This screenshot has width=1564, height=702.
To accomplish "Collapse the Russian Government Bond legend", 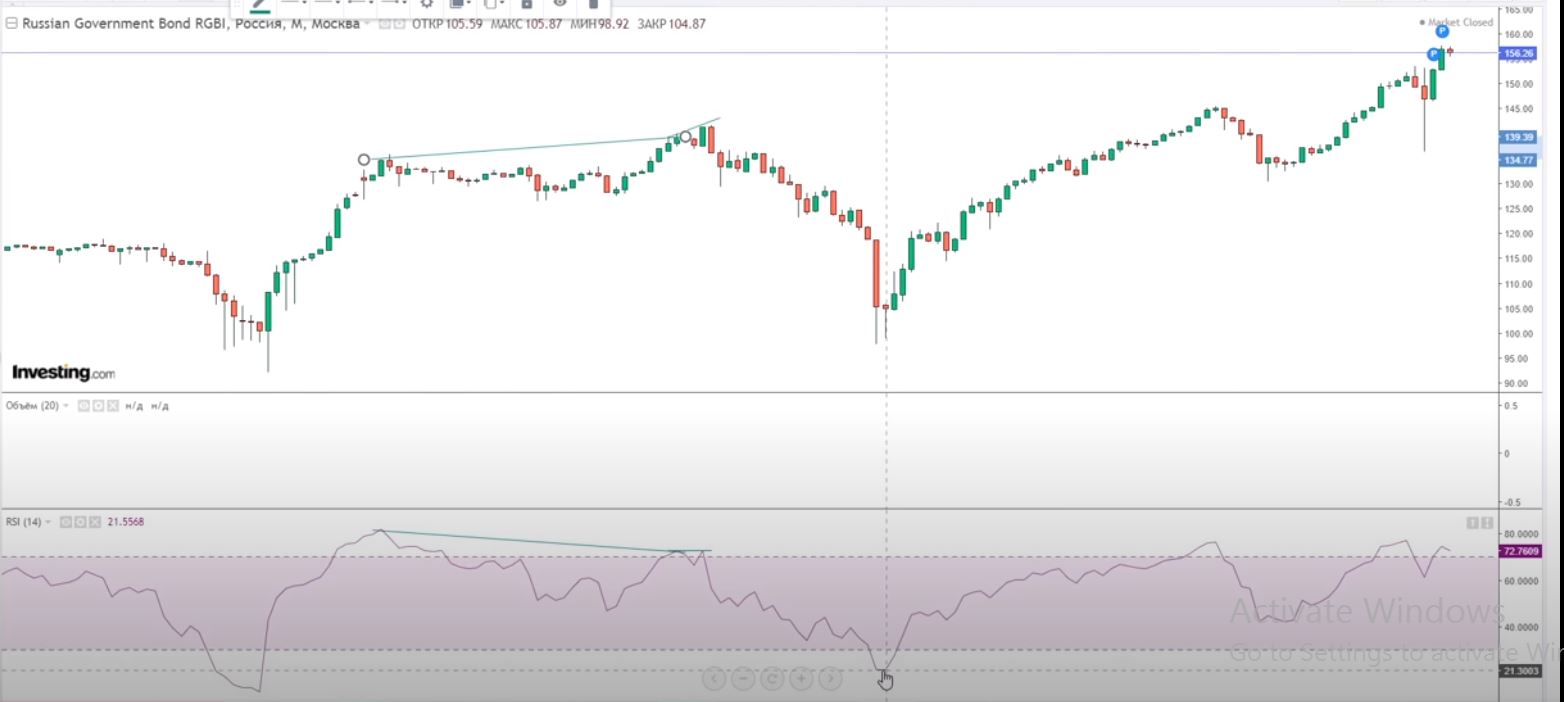I will tap(11, 24).
